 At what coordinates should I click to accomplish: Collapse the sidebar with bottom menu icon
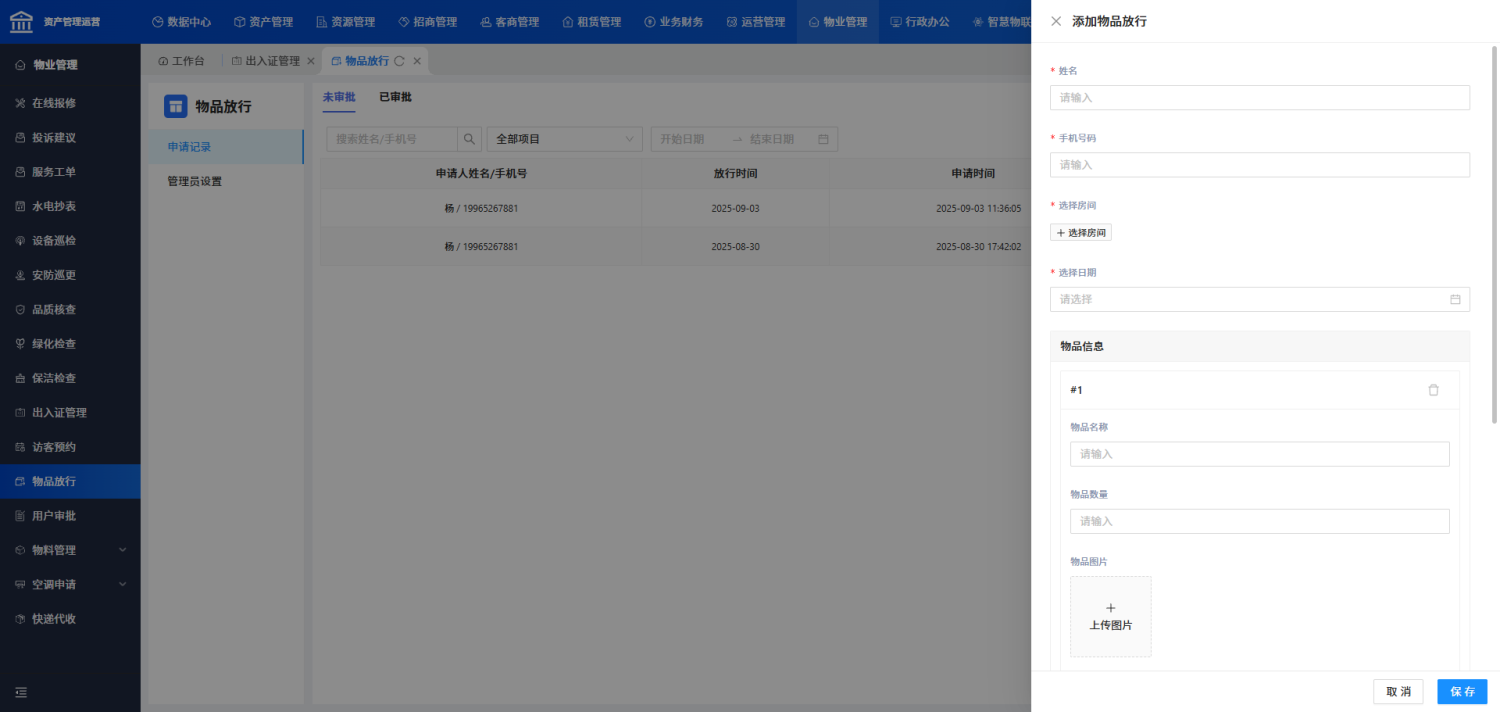coord(21,692)
